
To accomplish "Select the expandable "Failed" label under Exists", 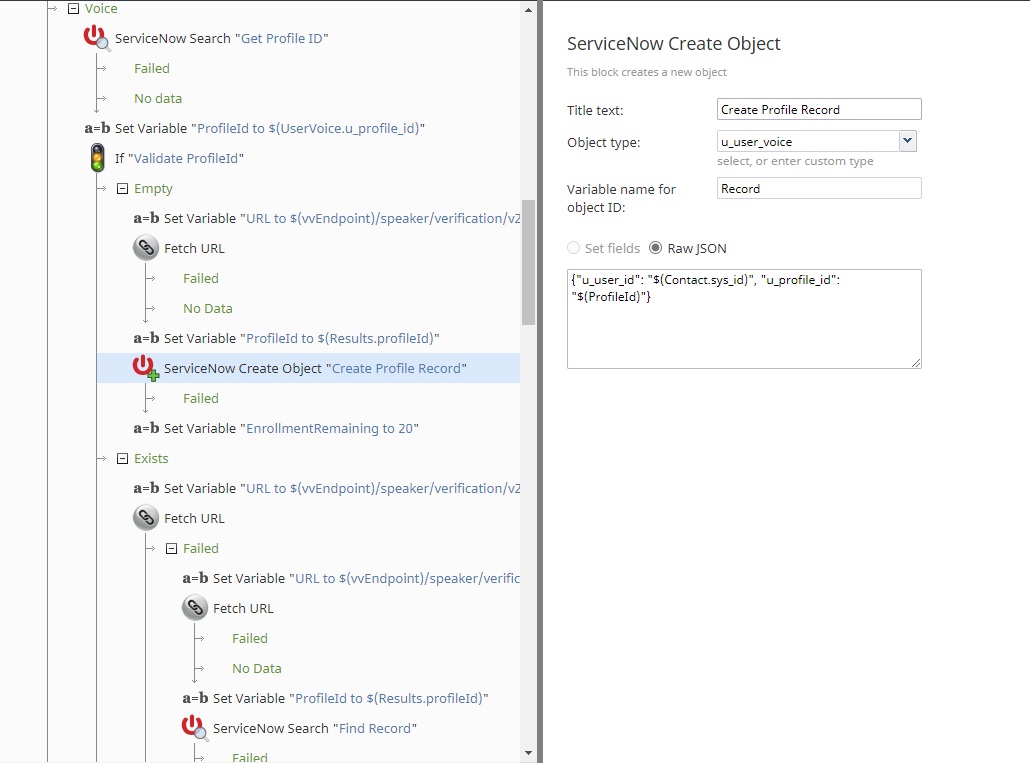I will coord(201,548).
